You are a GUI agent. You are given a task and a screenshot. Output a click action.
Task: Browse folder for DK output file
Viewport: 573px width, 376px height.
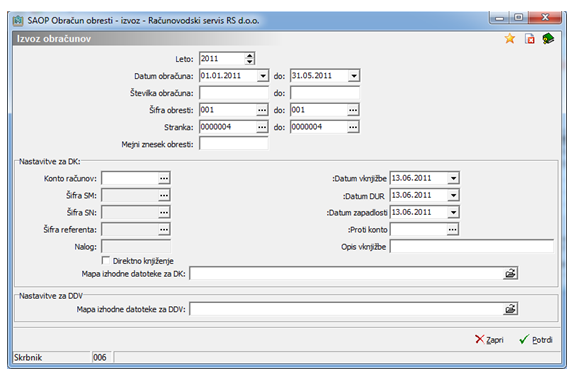coord(510,273)
